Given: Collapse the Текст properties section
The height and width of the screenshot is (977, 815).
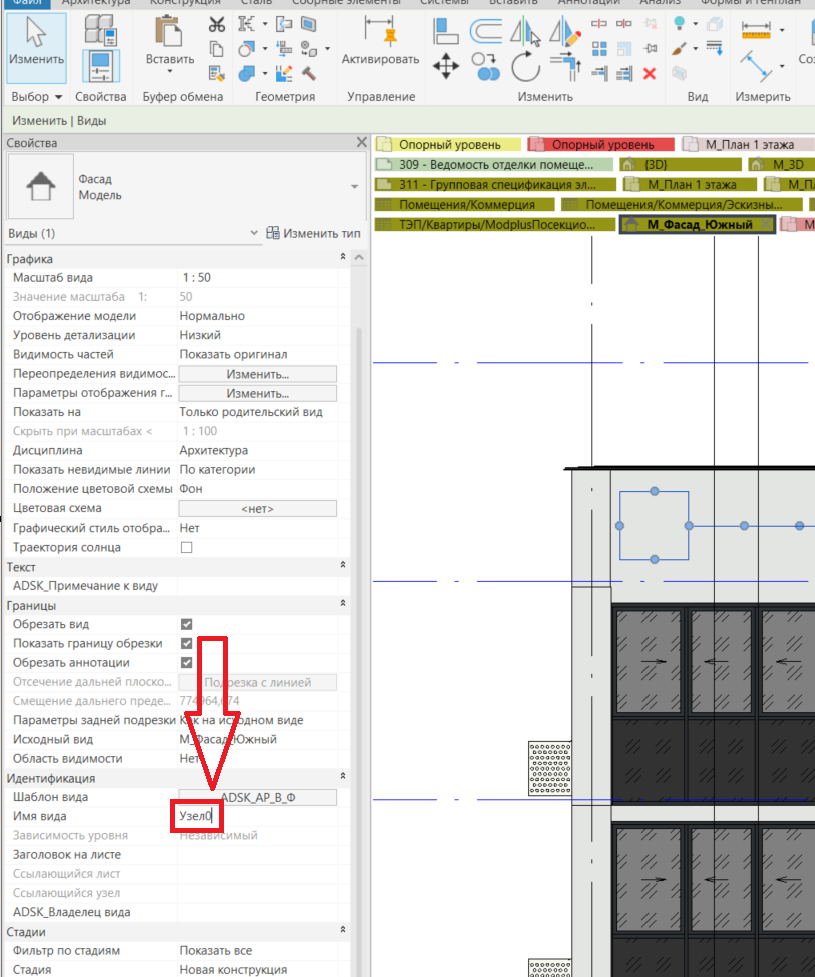Looking at the screenshot, I should tap(343, 565).
